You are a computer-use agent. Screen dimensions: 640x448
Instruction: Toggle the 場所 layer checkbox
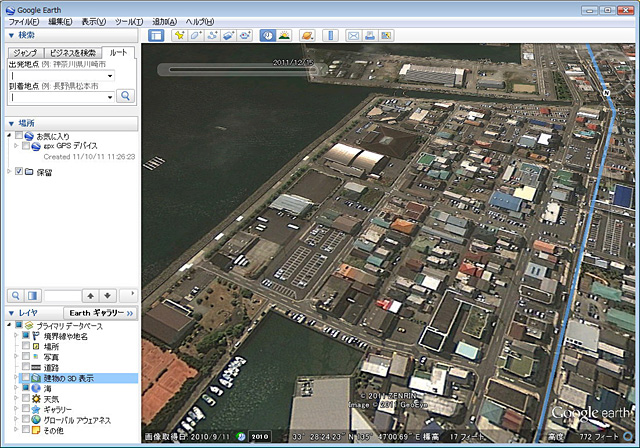[26, 346]
